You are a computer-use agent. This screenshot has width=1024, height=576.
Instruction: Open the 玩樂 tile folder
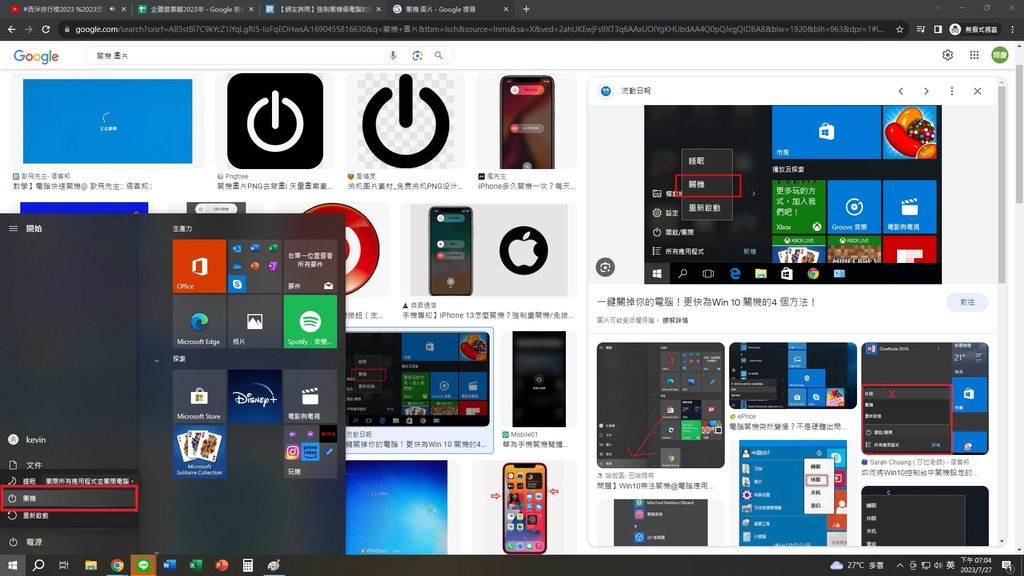pyautogui.click(x=310, y=451)
